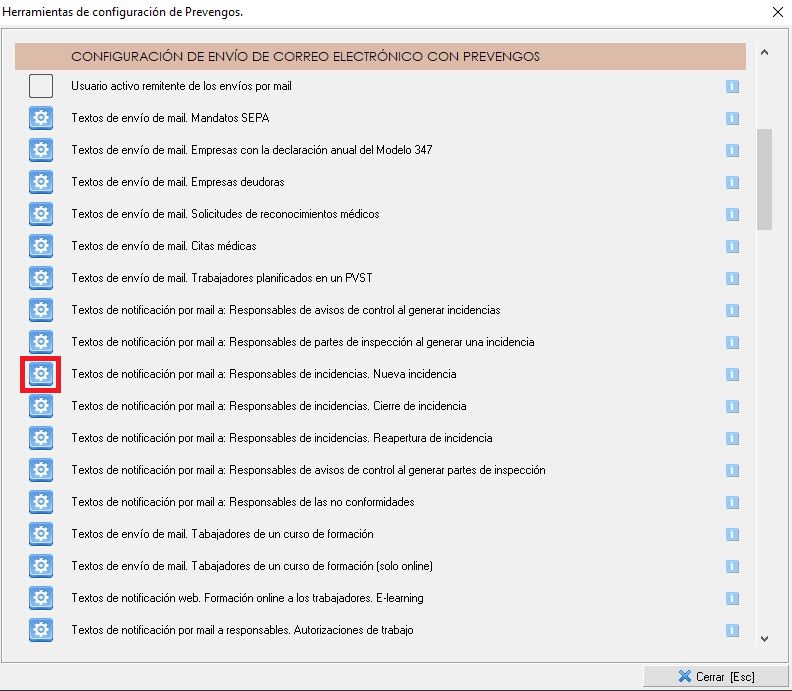Toggle Usuario activo remitente checkbox

[41, 86]
